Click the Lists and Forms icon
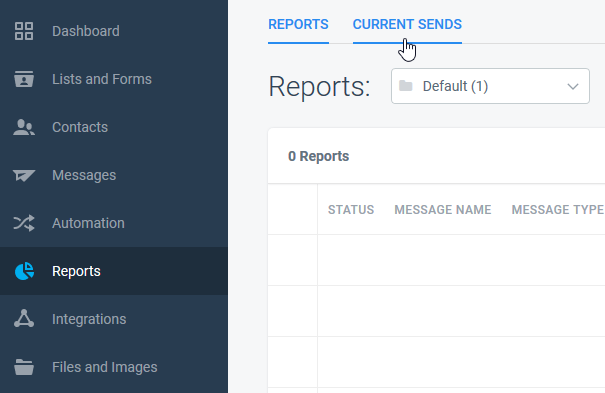The height and width of the screenshot is (393, 605). [x=24, y=79]
